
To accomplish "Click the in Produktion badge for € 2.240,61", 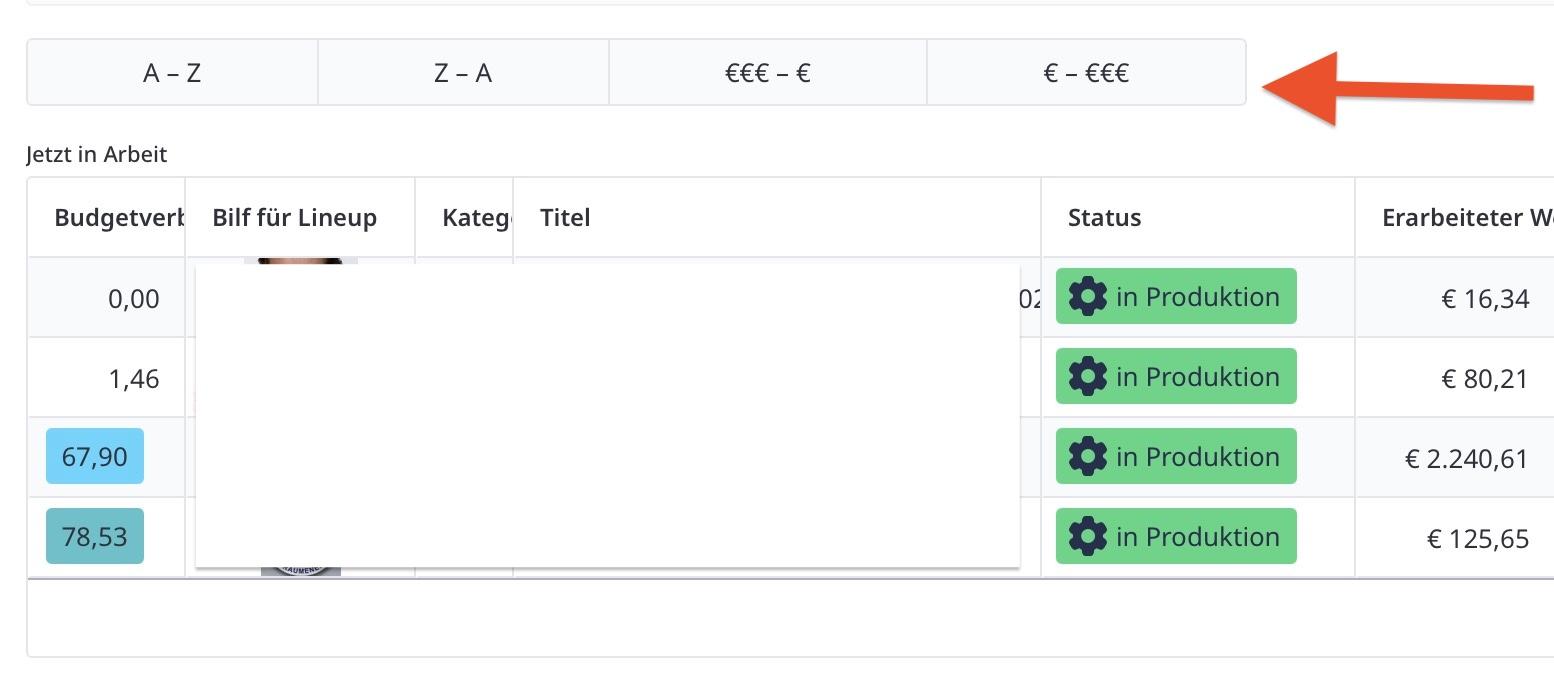I will click(1176, 457).
